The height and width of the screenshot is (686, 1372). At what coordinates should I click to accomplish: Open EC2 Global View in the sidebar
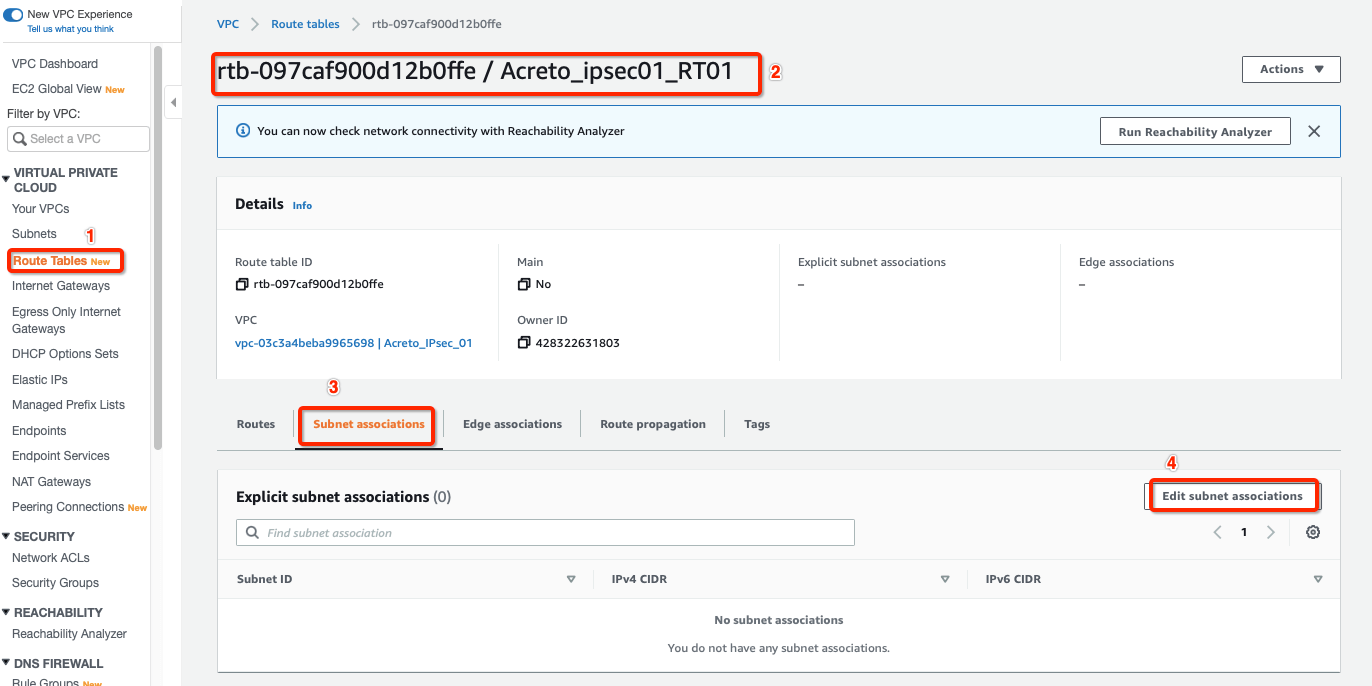point(57,89)
